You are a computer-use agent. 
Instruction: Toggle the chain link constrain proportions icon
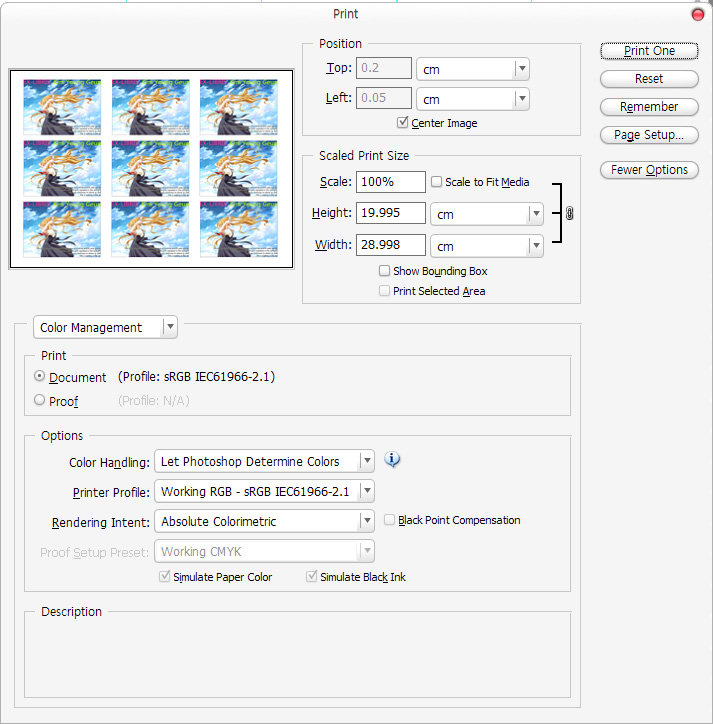569,213
